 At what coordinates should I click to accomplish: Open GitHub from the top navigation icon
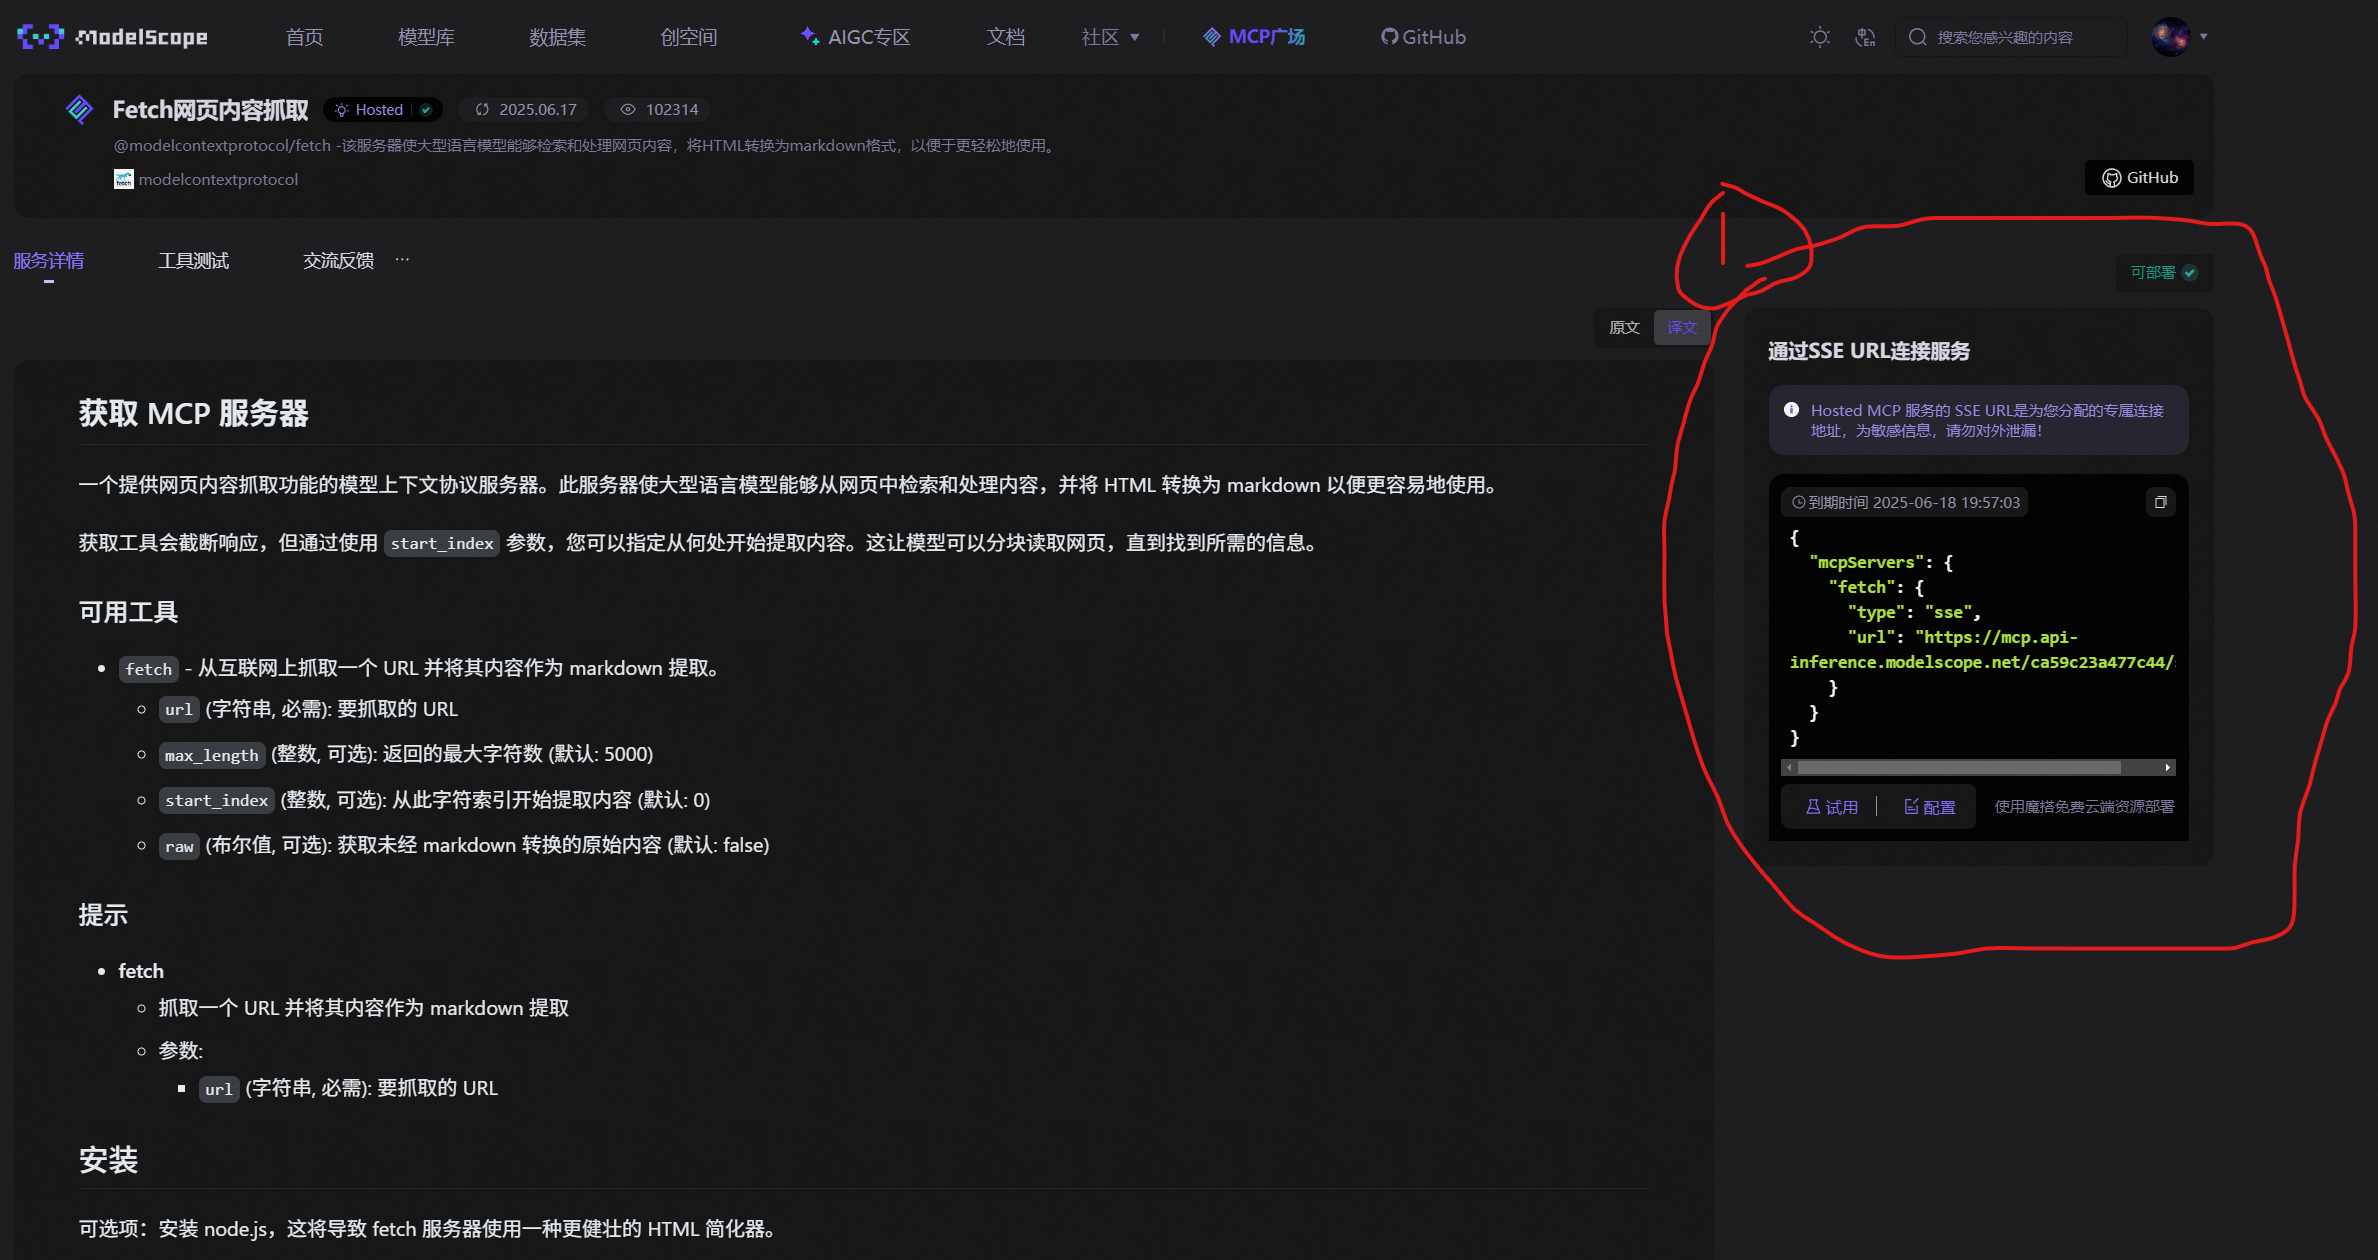click(1389, 37)
